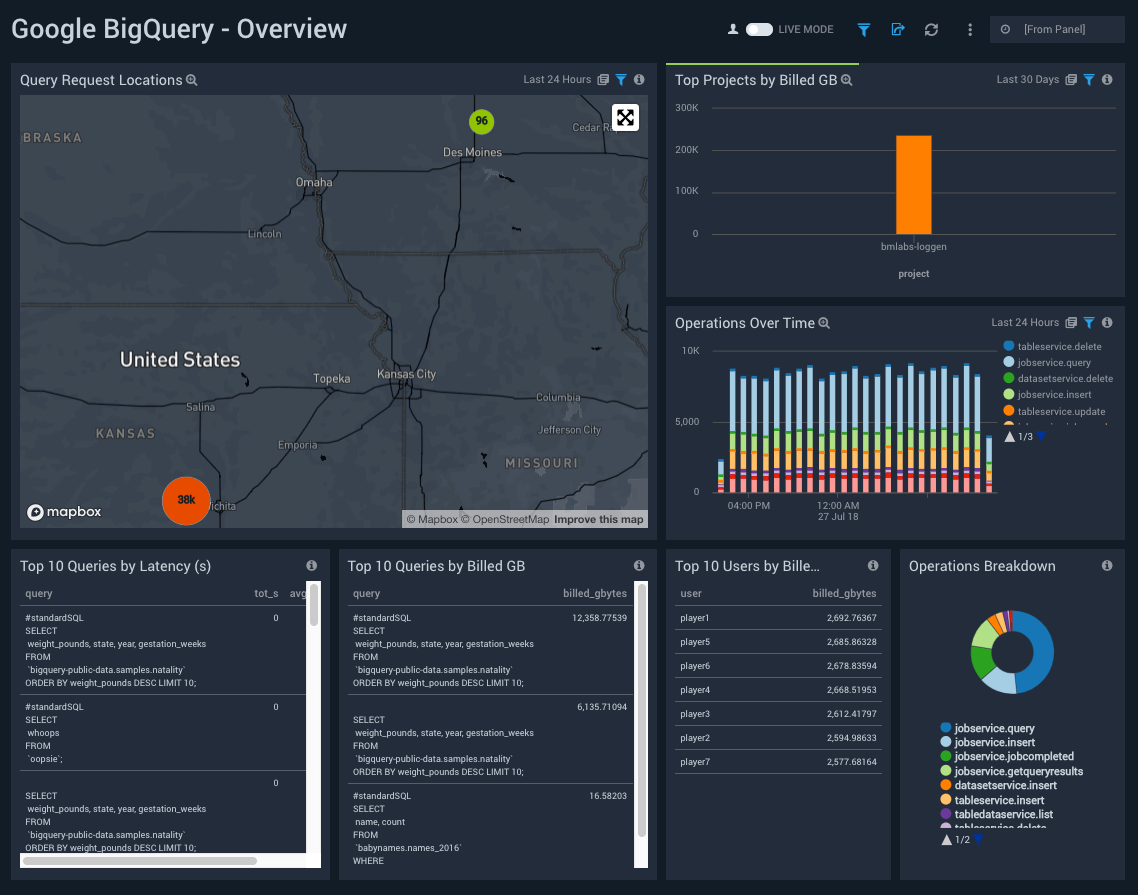Toggle the LIVE MODE switch off
Image resolution: width=1138 pixels, height=895 pixels.
pos(762,29)
